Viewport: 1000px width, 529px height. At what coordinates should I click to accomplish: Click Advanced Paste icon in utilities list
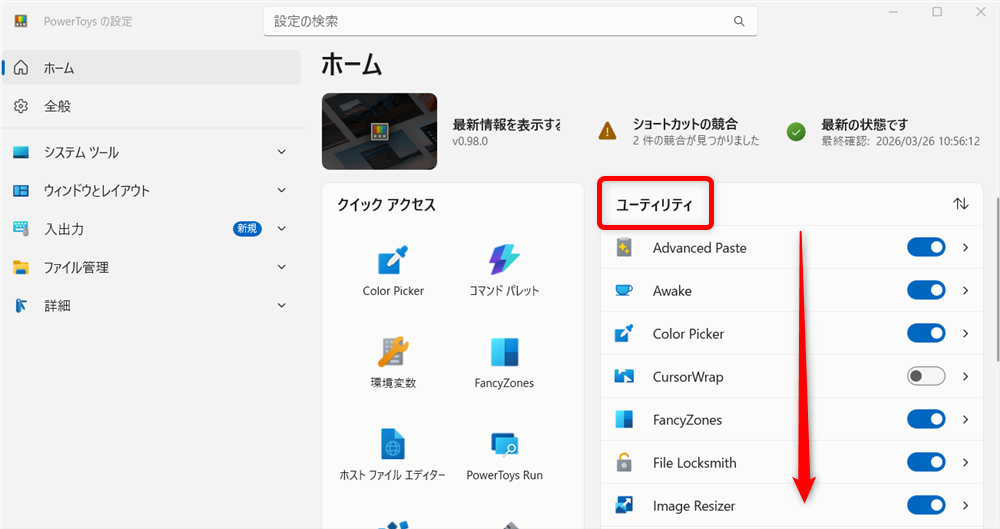624,248
